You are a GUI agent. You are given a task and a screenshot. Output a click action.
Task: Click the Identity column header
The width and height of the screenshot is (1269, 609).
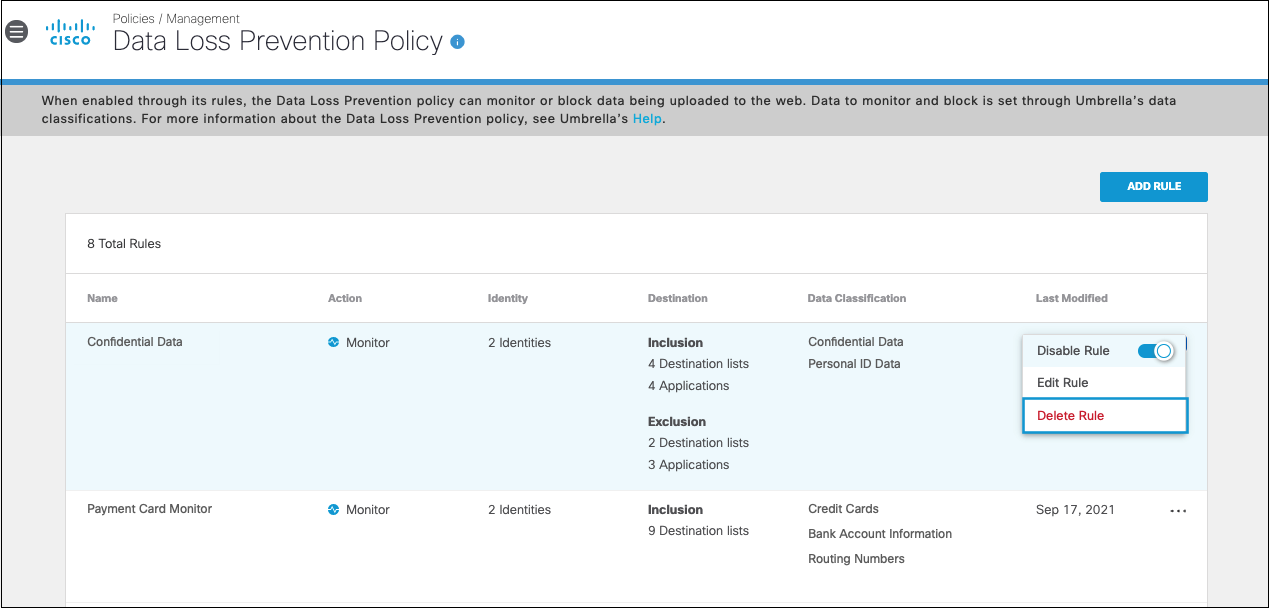tap(508, 298)
